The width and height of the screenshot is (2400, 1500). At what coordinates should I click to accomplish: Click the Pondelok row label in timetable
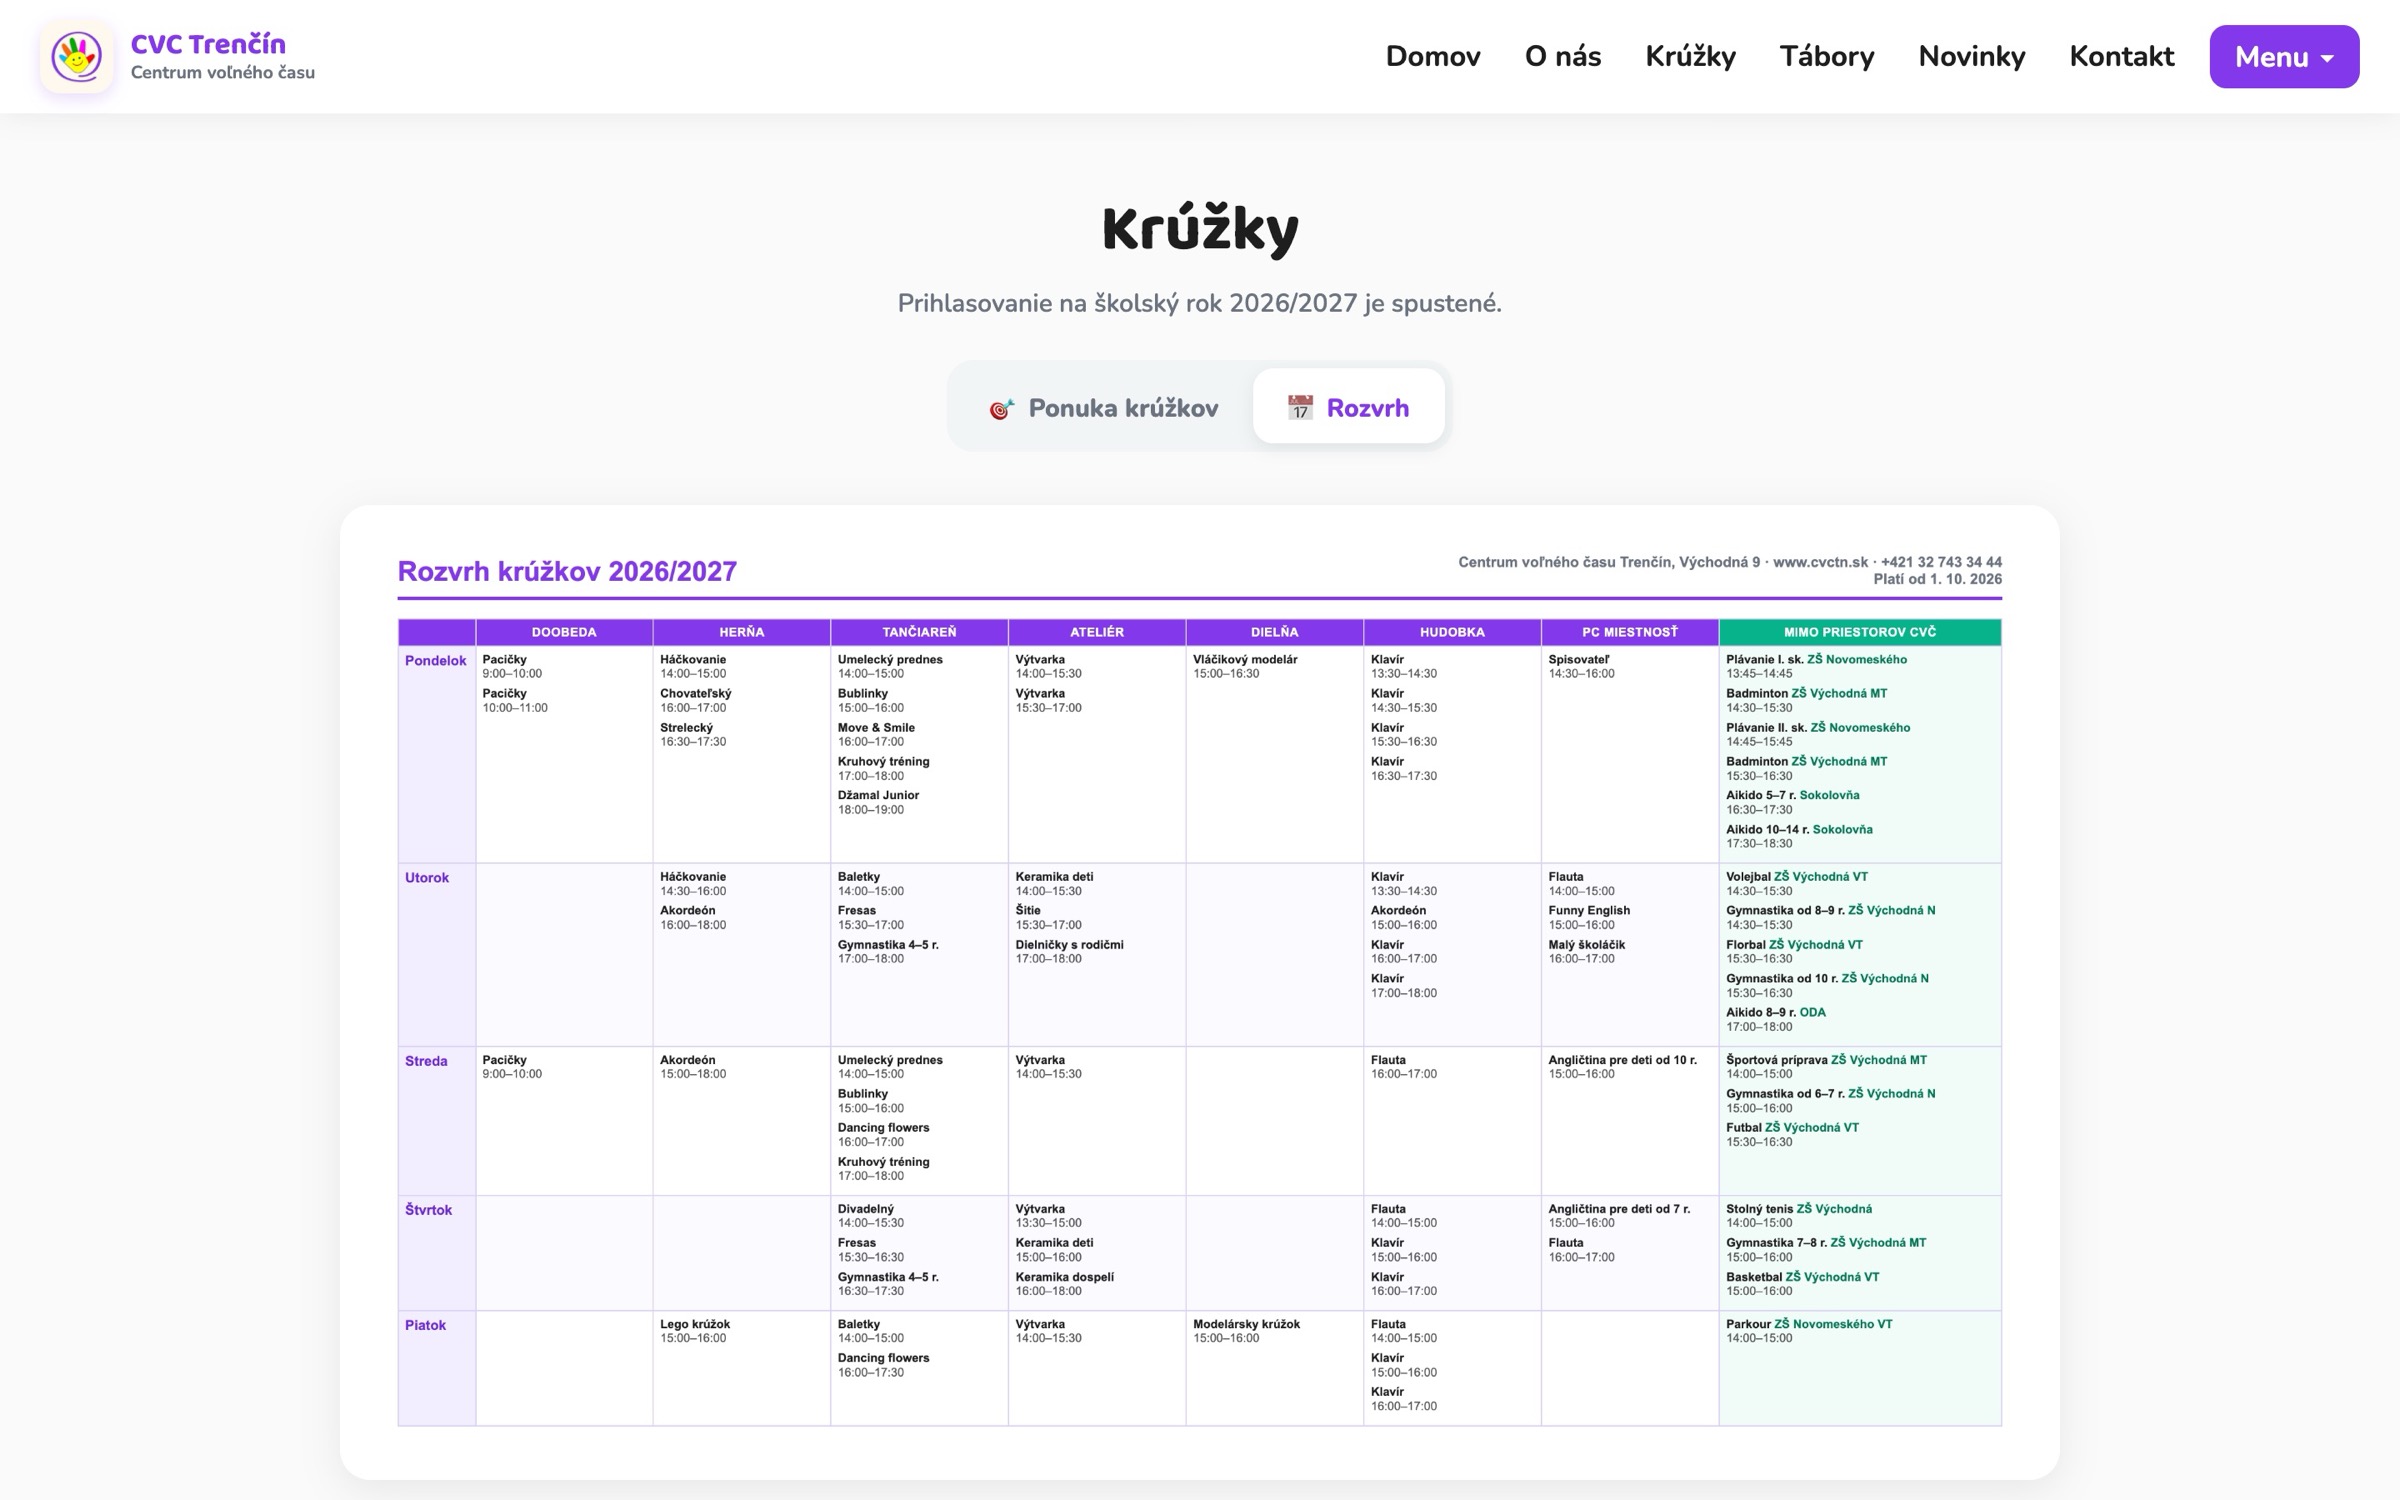(436, 661)
